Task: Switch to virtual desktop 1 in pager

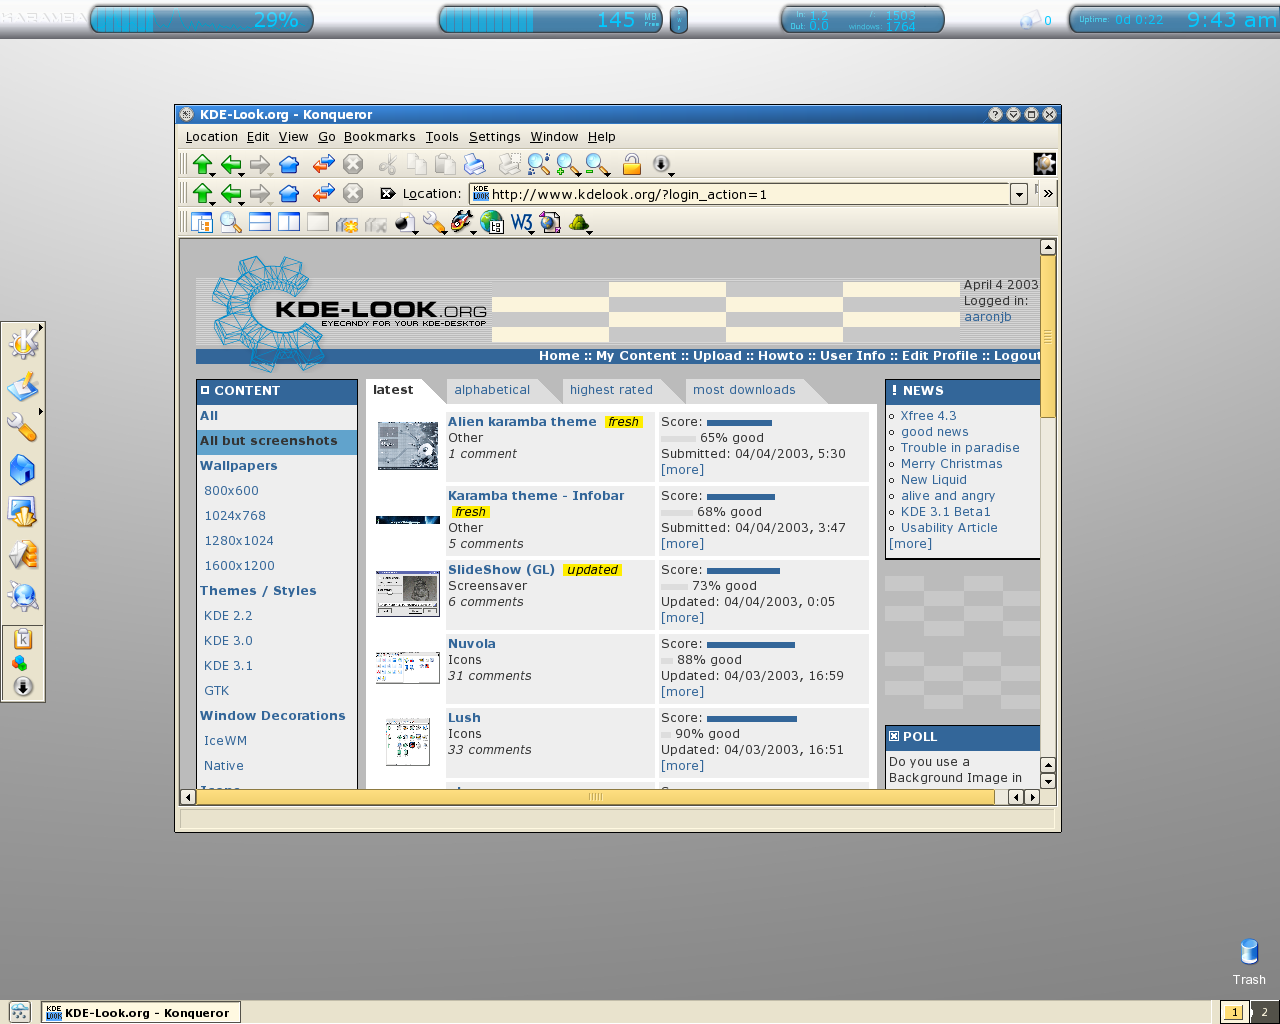Action: coord(1234,1012)
